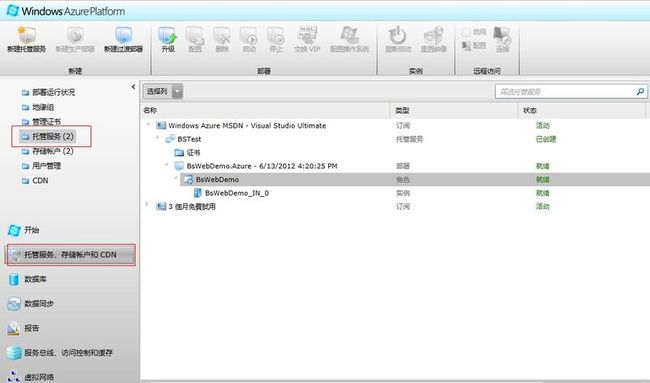The width and height of the screenshot is (650, 383).
Task: Click 已创建 status of BSTest row
Action: (x=546, y=139)
